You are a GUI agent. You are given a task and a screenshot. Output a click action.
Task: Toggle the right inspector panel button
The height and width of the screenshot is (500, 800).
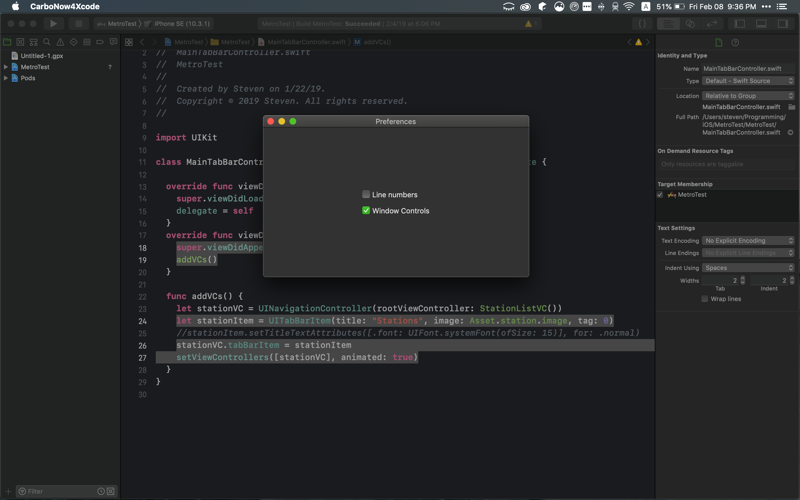(783, 23)
